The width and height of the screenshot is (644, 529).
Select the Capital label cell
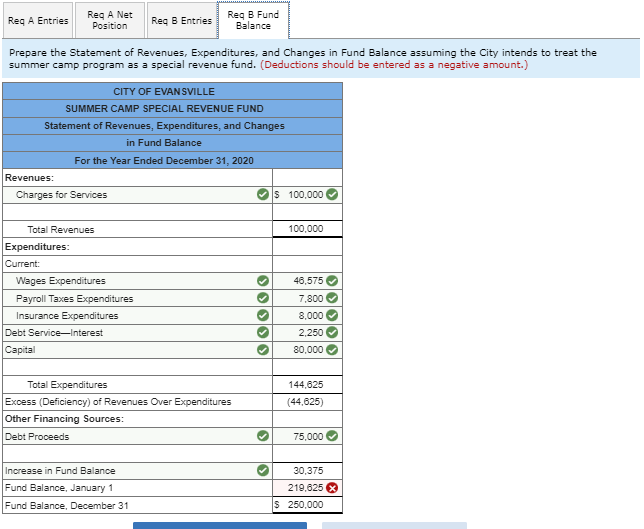138,350
